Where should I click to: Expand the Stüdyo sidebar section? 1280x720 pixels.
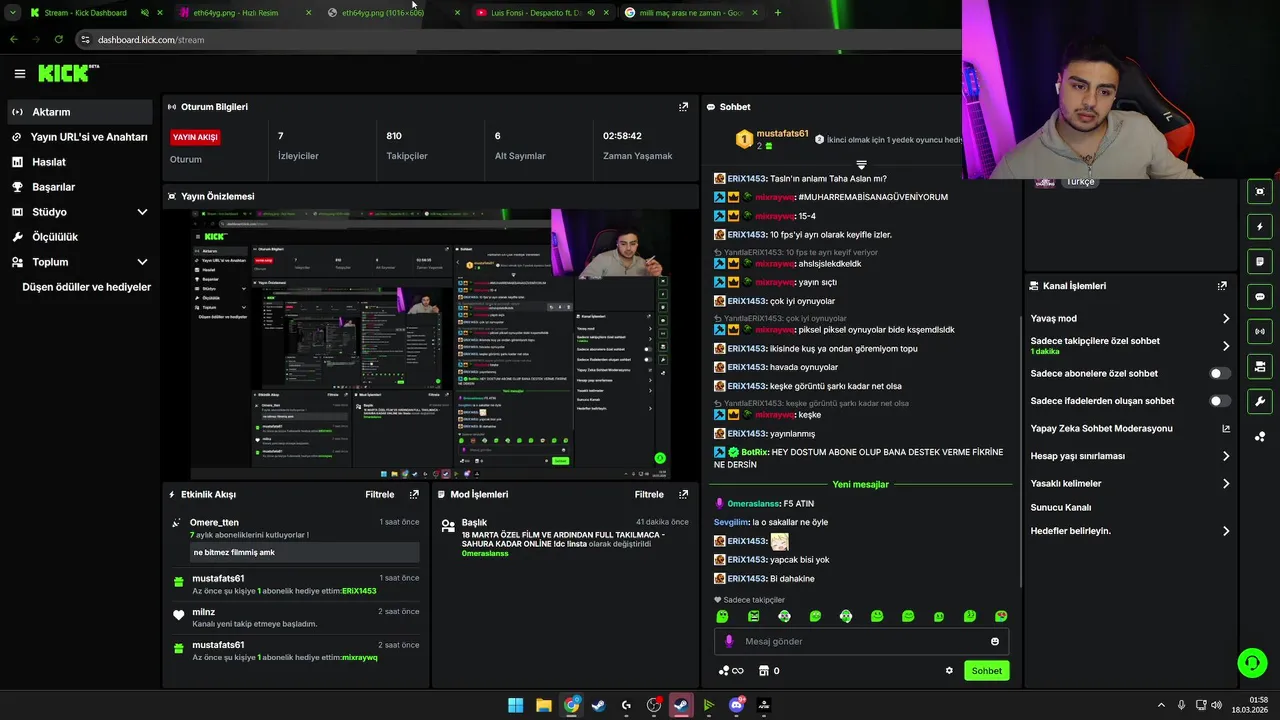[x=142, y=212]
